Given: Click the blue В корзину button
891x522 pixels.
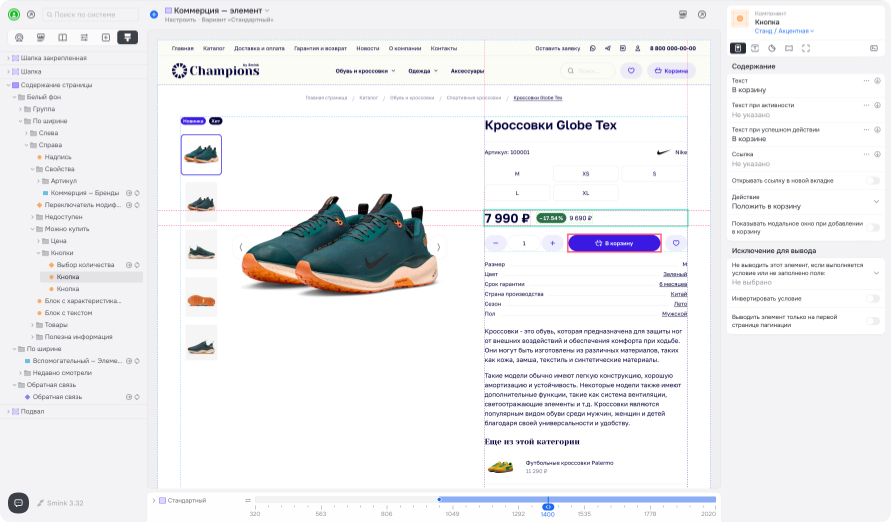Looking at the screenshot, I should pyautogui.click(x=614, y=243).
